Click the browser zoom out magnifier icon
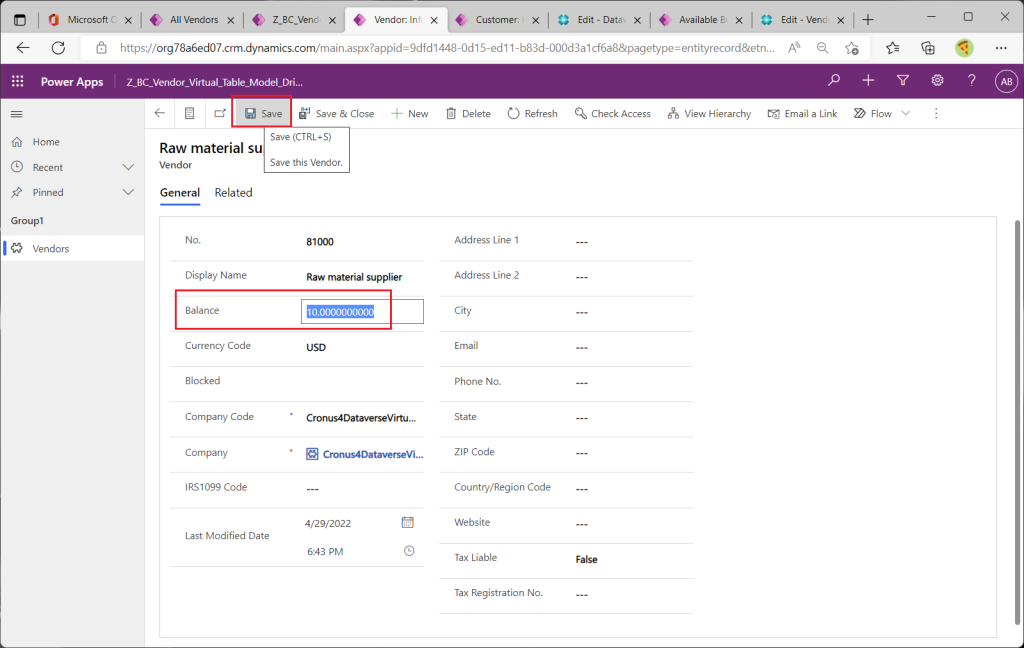1024x648 pixels. point(823,48)
